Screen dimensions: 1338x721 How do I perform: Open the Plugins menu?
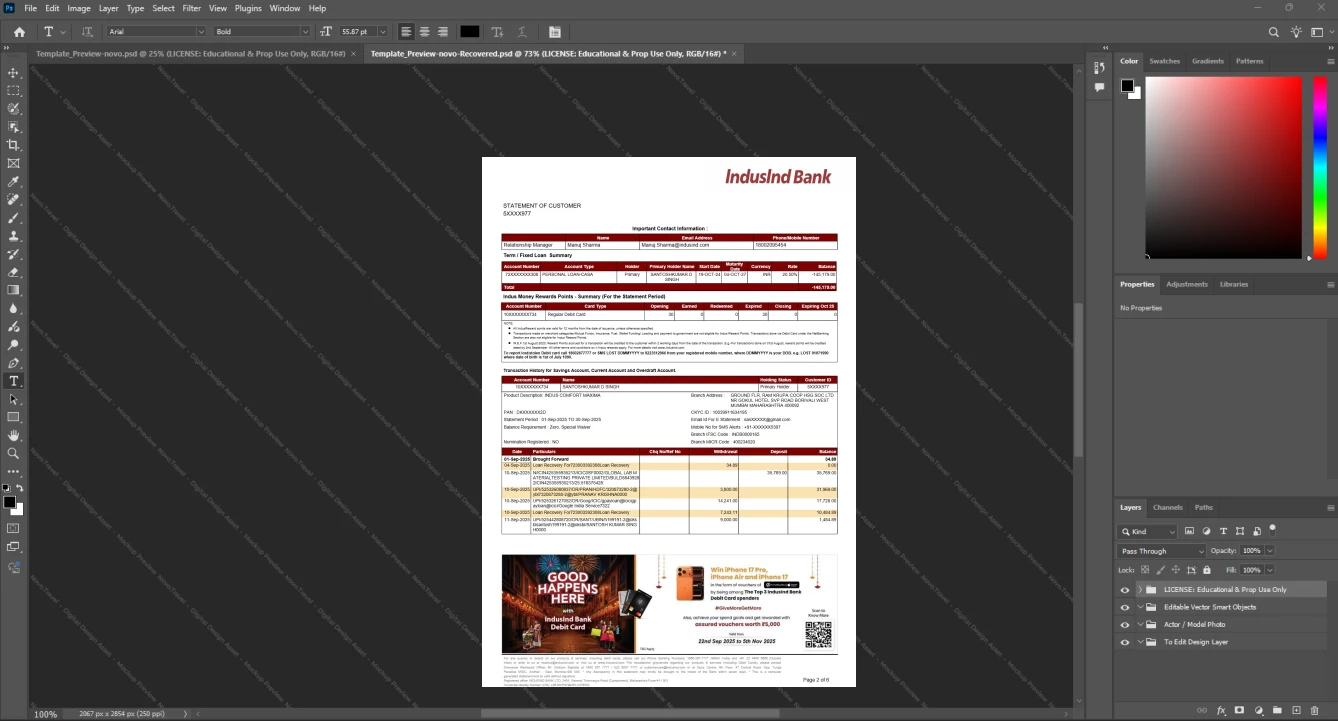(248, 8)
